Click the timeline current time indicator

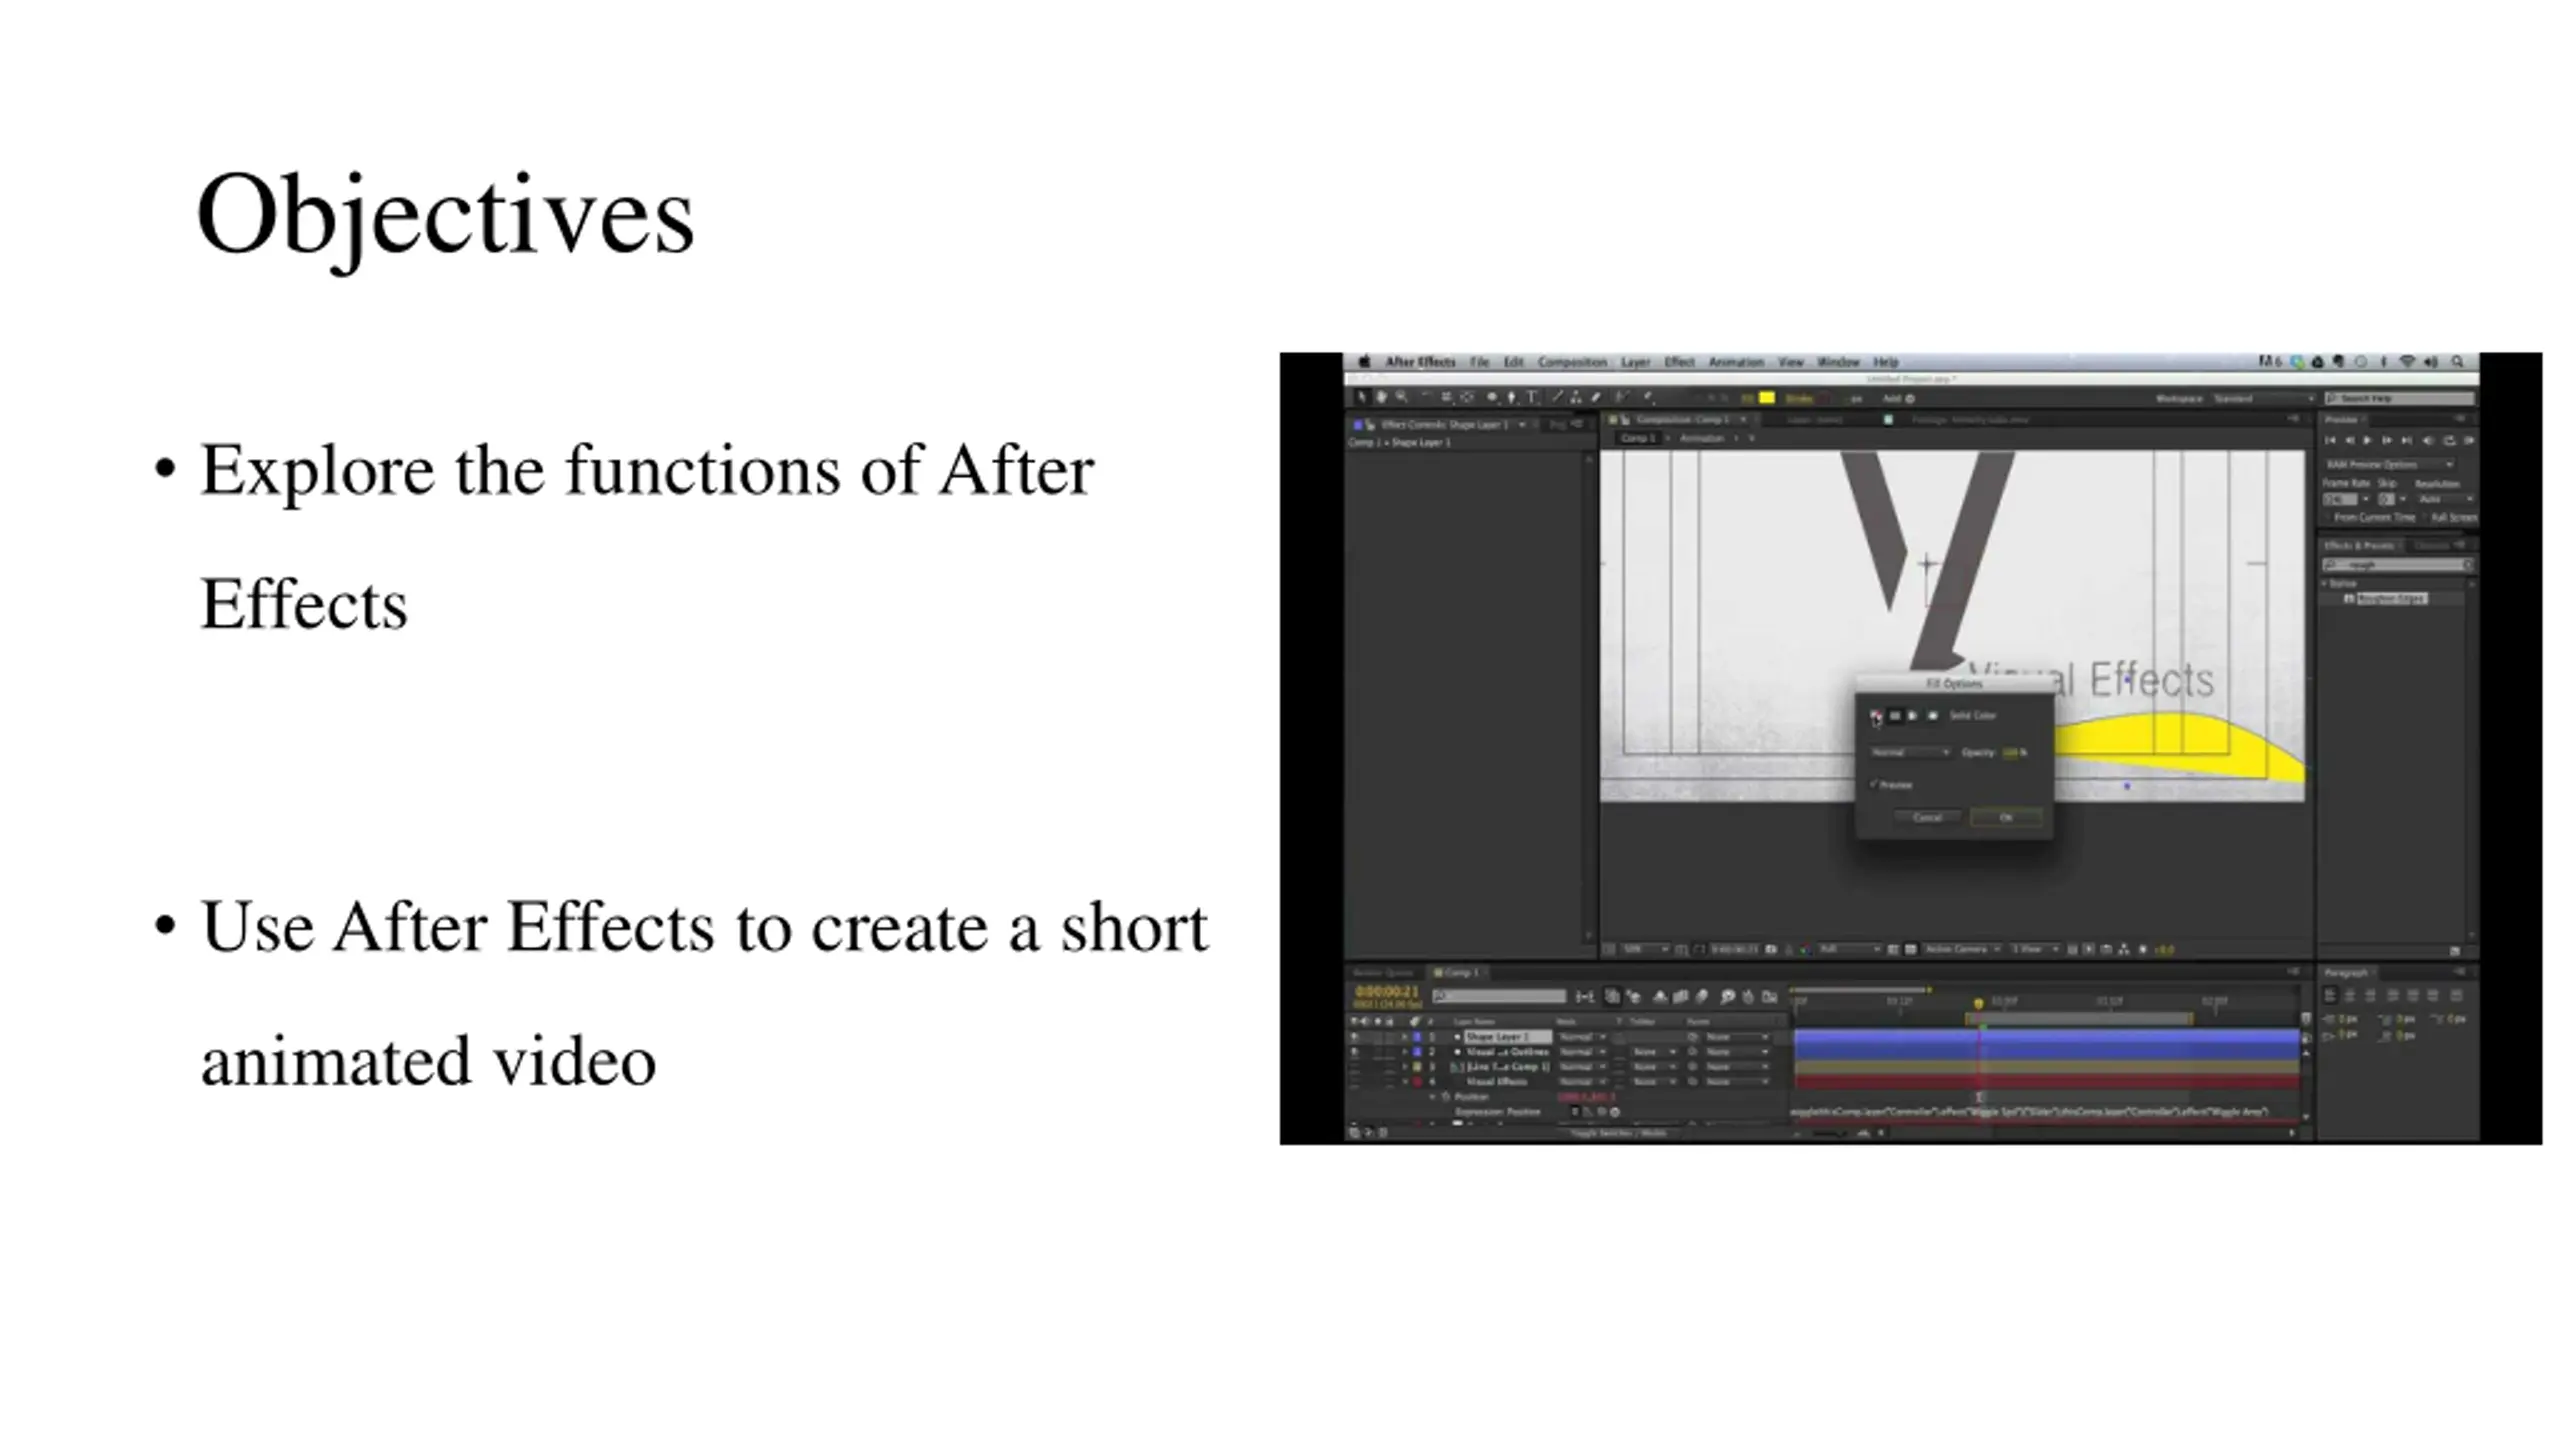(1978, 1002)
